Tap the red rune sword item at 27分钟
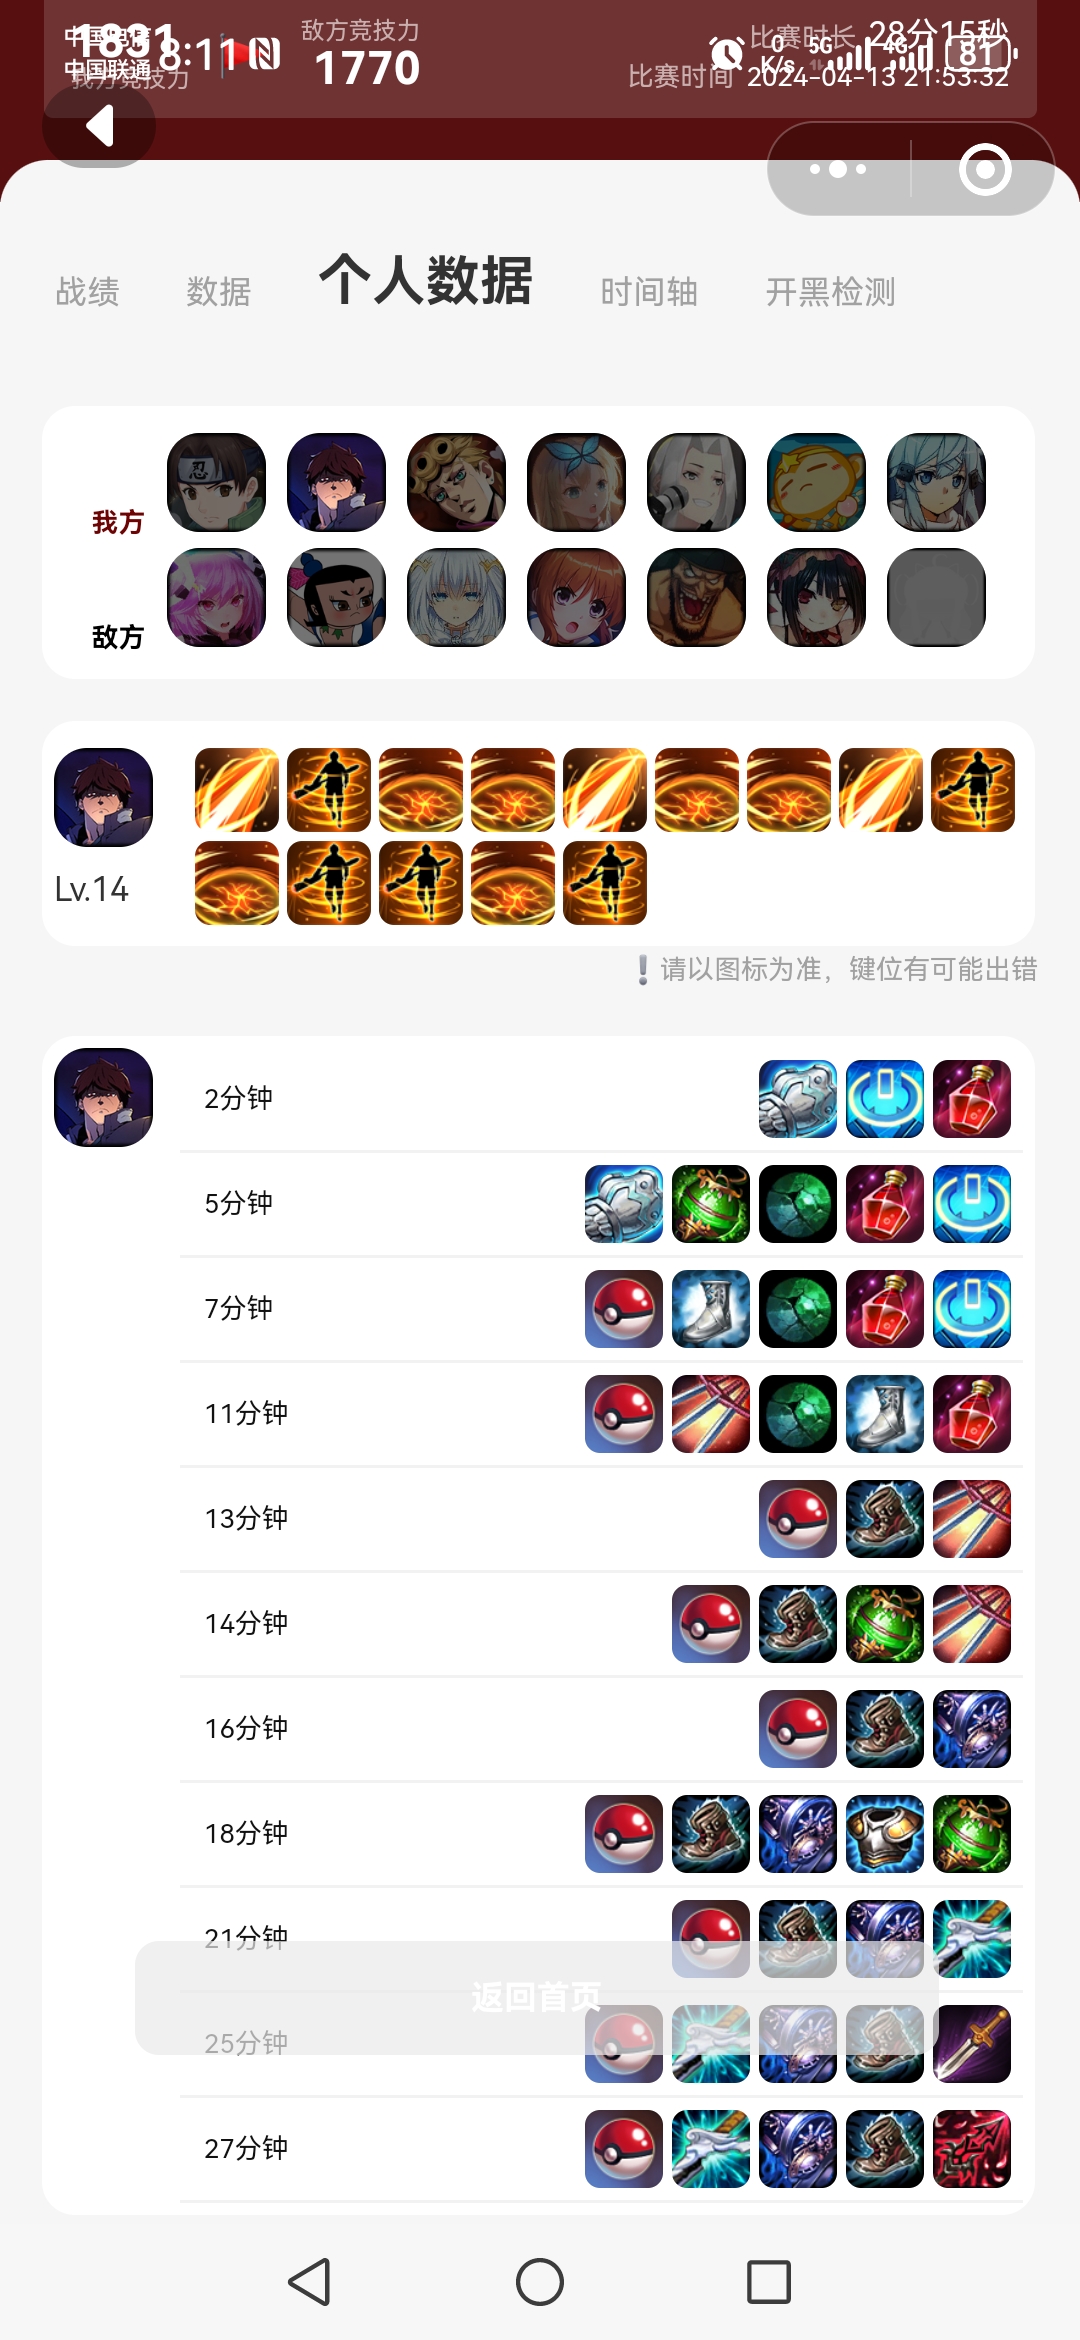 pyautogui.click(x=972, y=2149)
